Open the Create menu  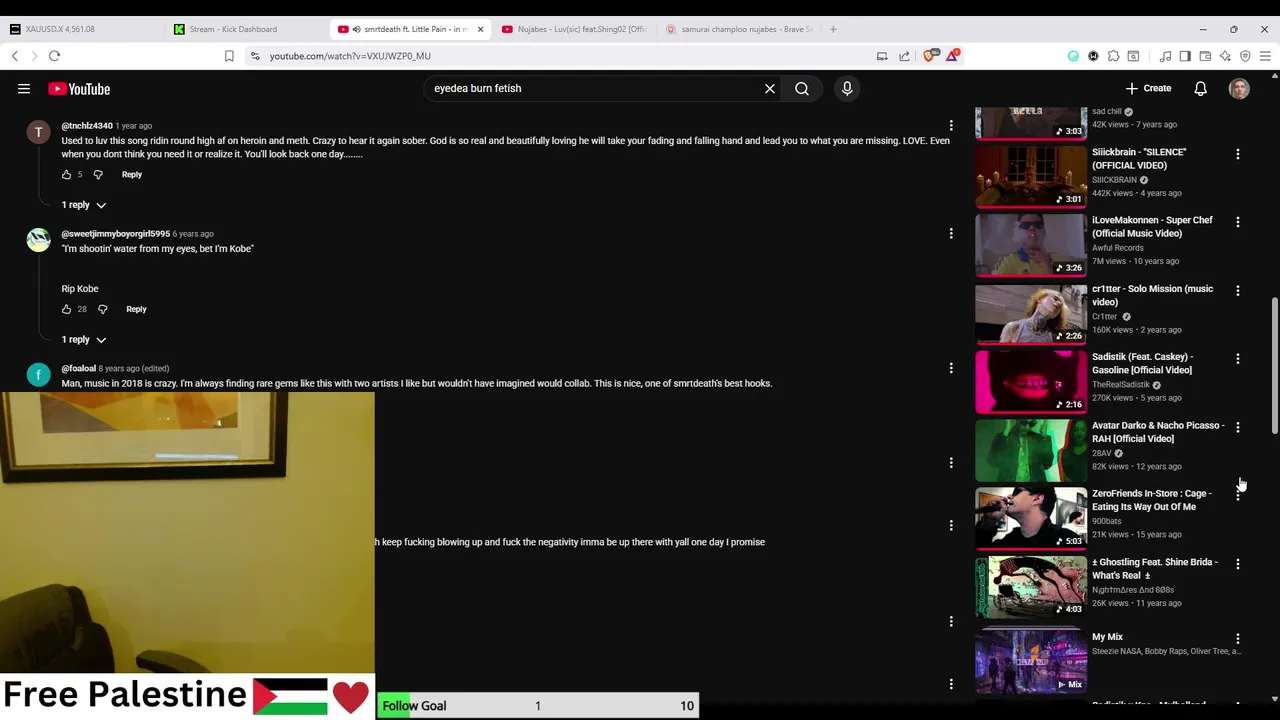click(1148, 88)
